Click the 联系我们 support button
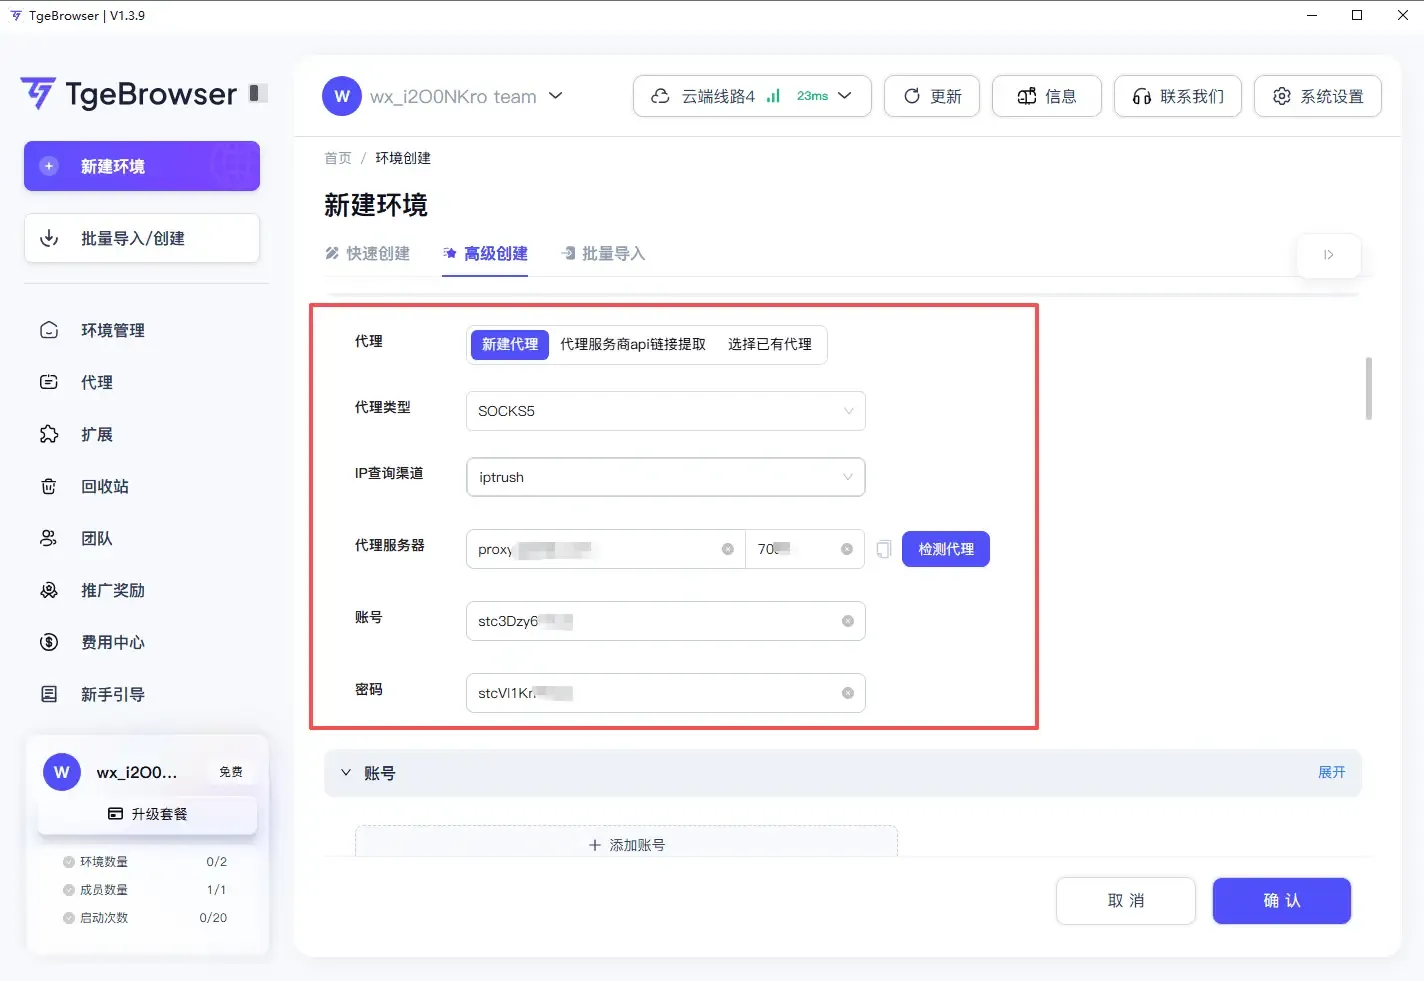 (x=1178, y=96)
